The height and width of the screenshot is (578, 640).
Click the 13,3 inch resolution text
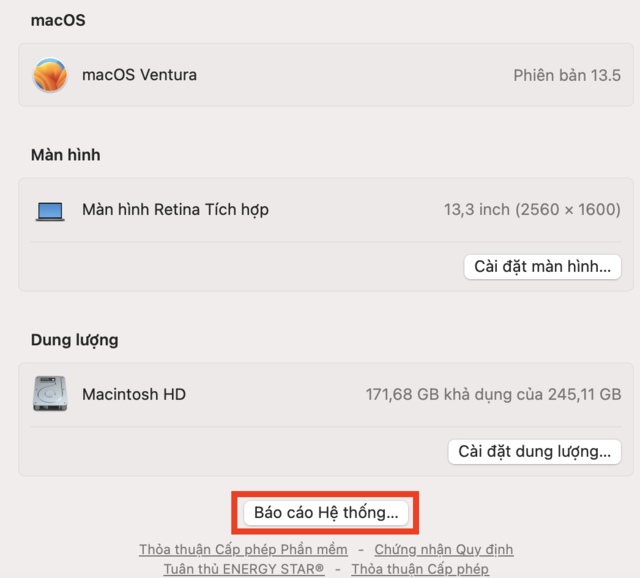pos(532,210)
